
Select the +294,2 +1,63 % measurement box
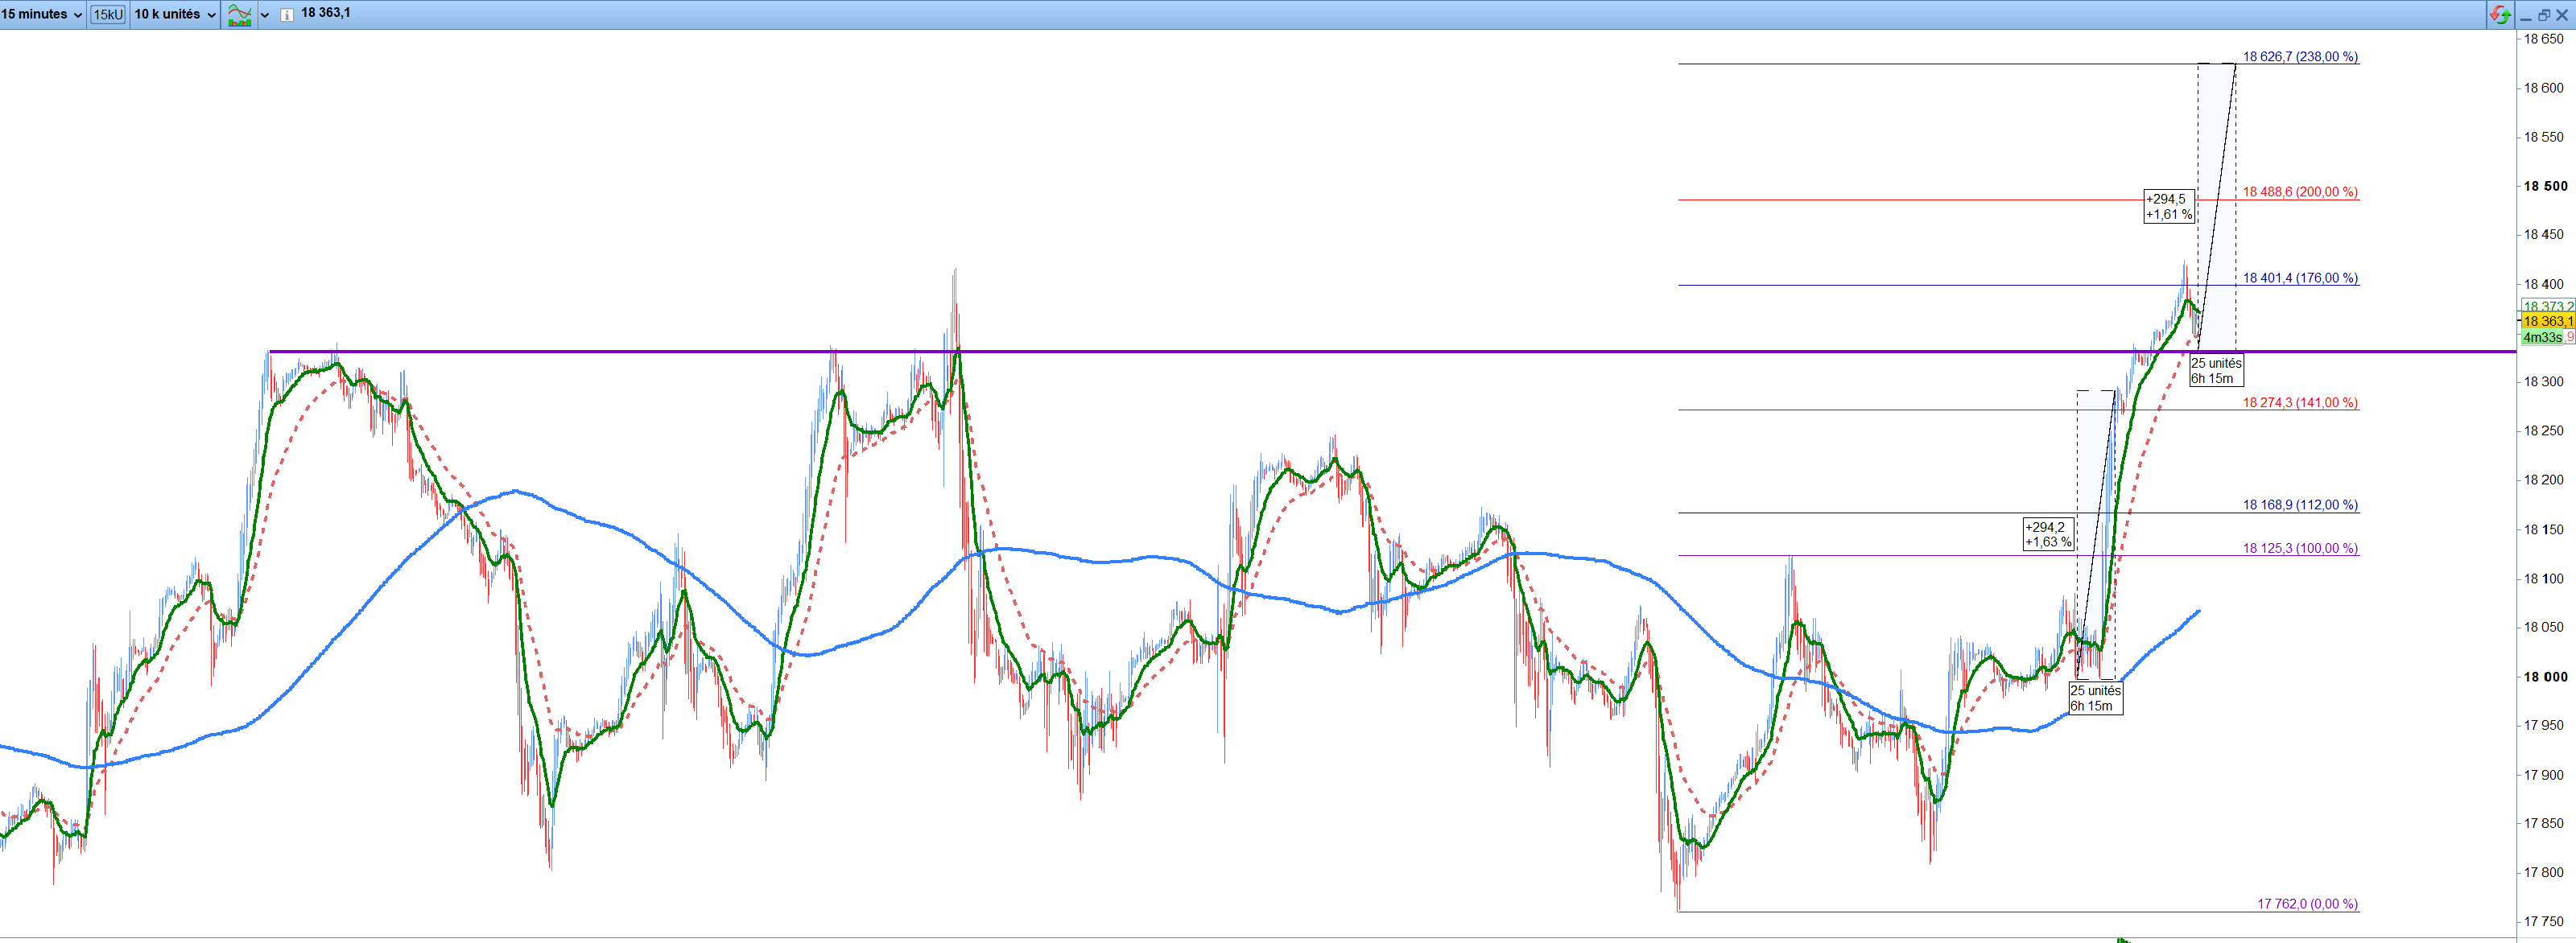point(2048,534)
